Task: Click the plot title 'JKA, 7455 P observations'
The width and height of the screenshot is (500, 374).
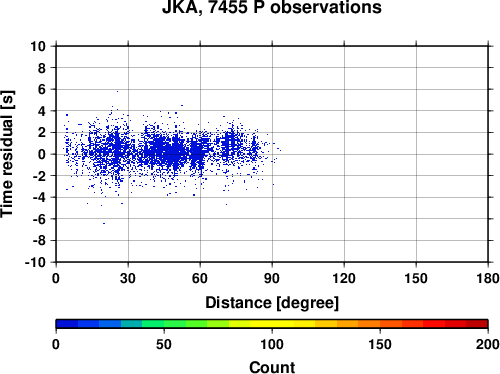Action: (x=272, y=7)
